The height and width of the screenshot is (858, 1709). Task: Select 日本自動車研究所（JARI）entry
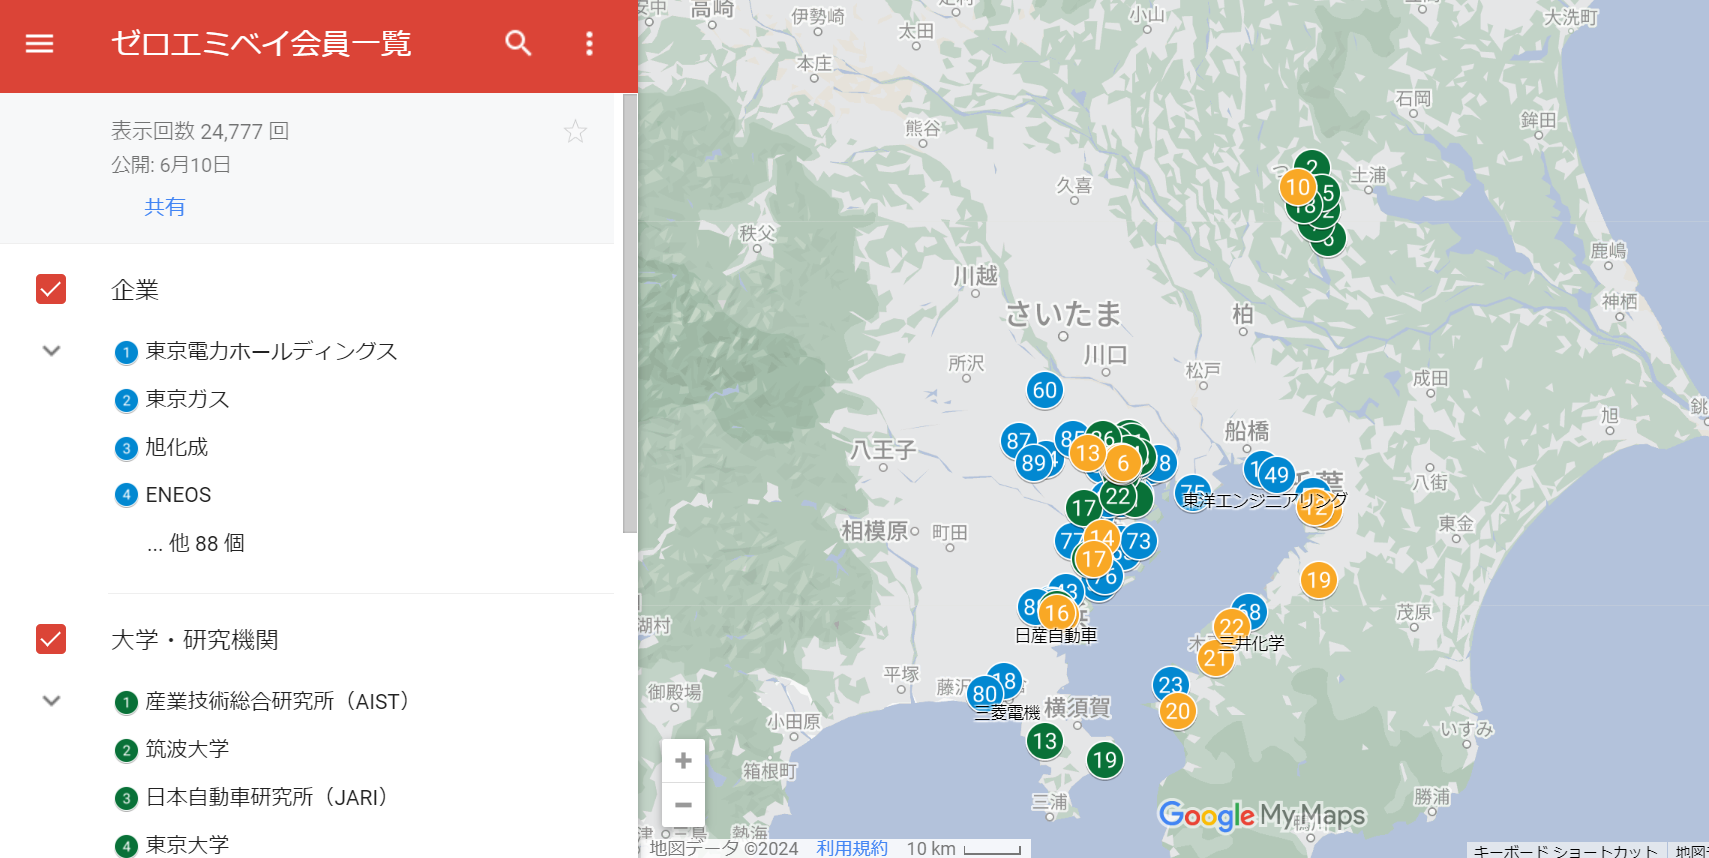(267, 797)
